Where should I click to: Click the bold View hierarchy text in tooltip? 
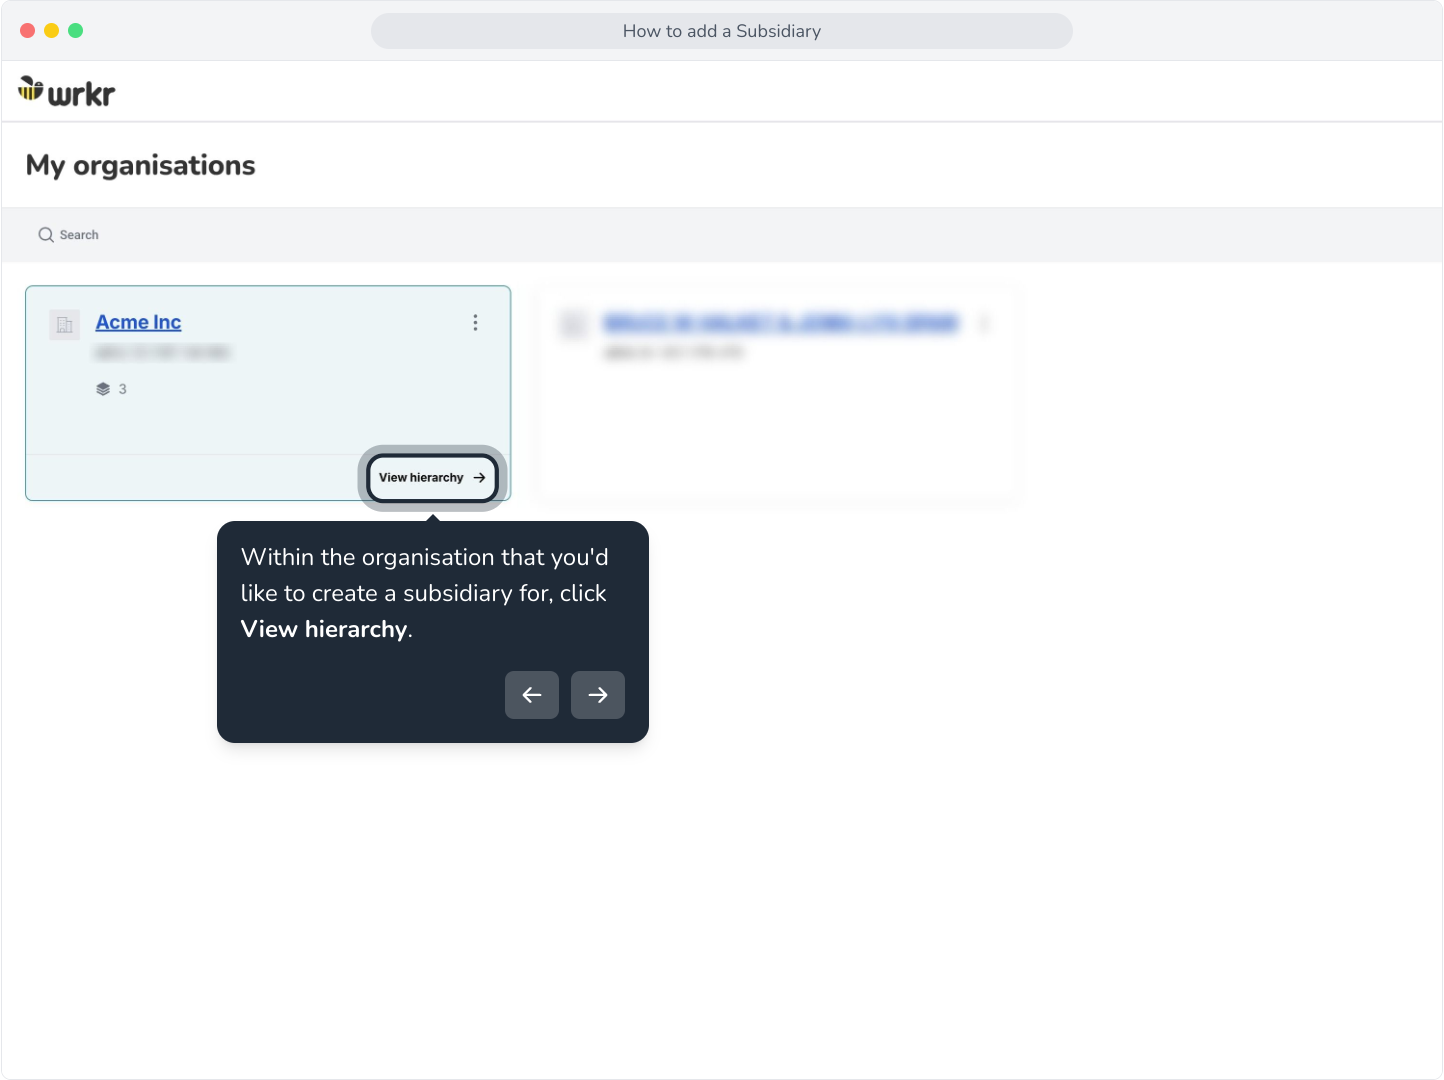point(324,629)
